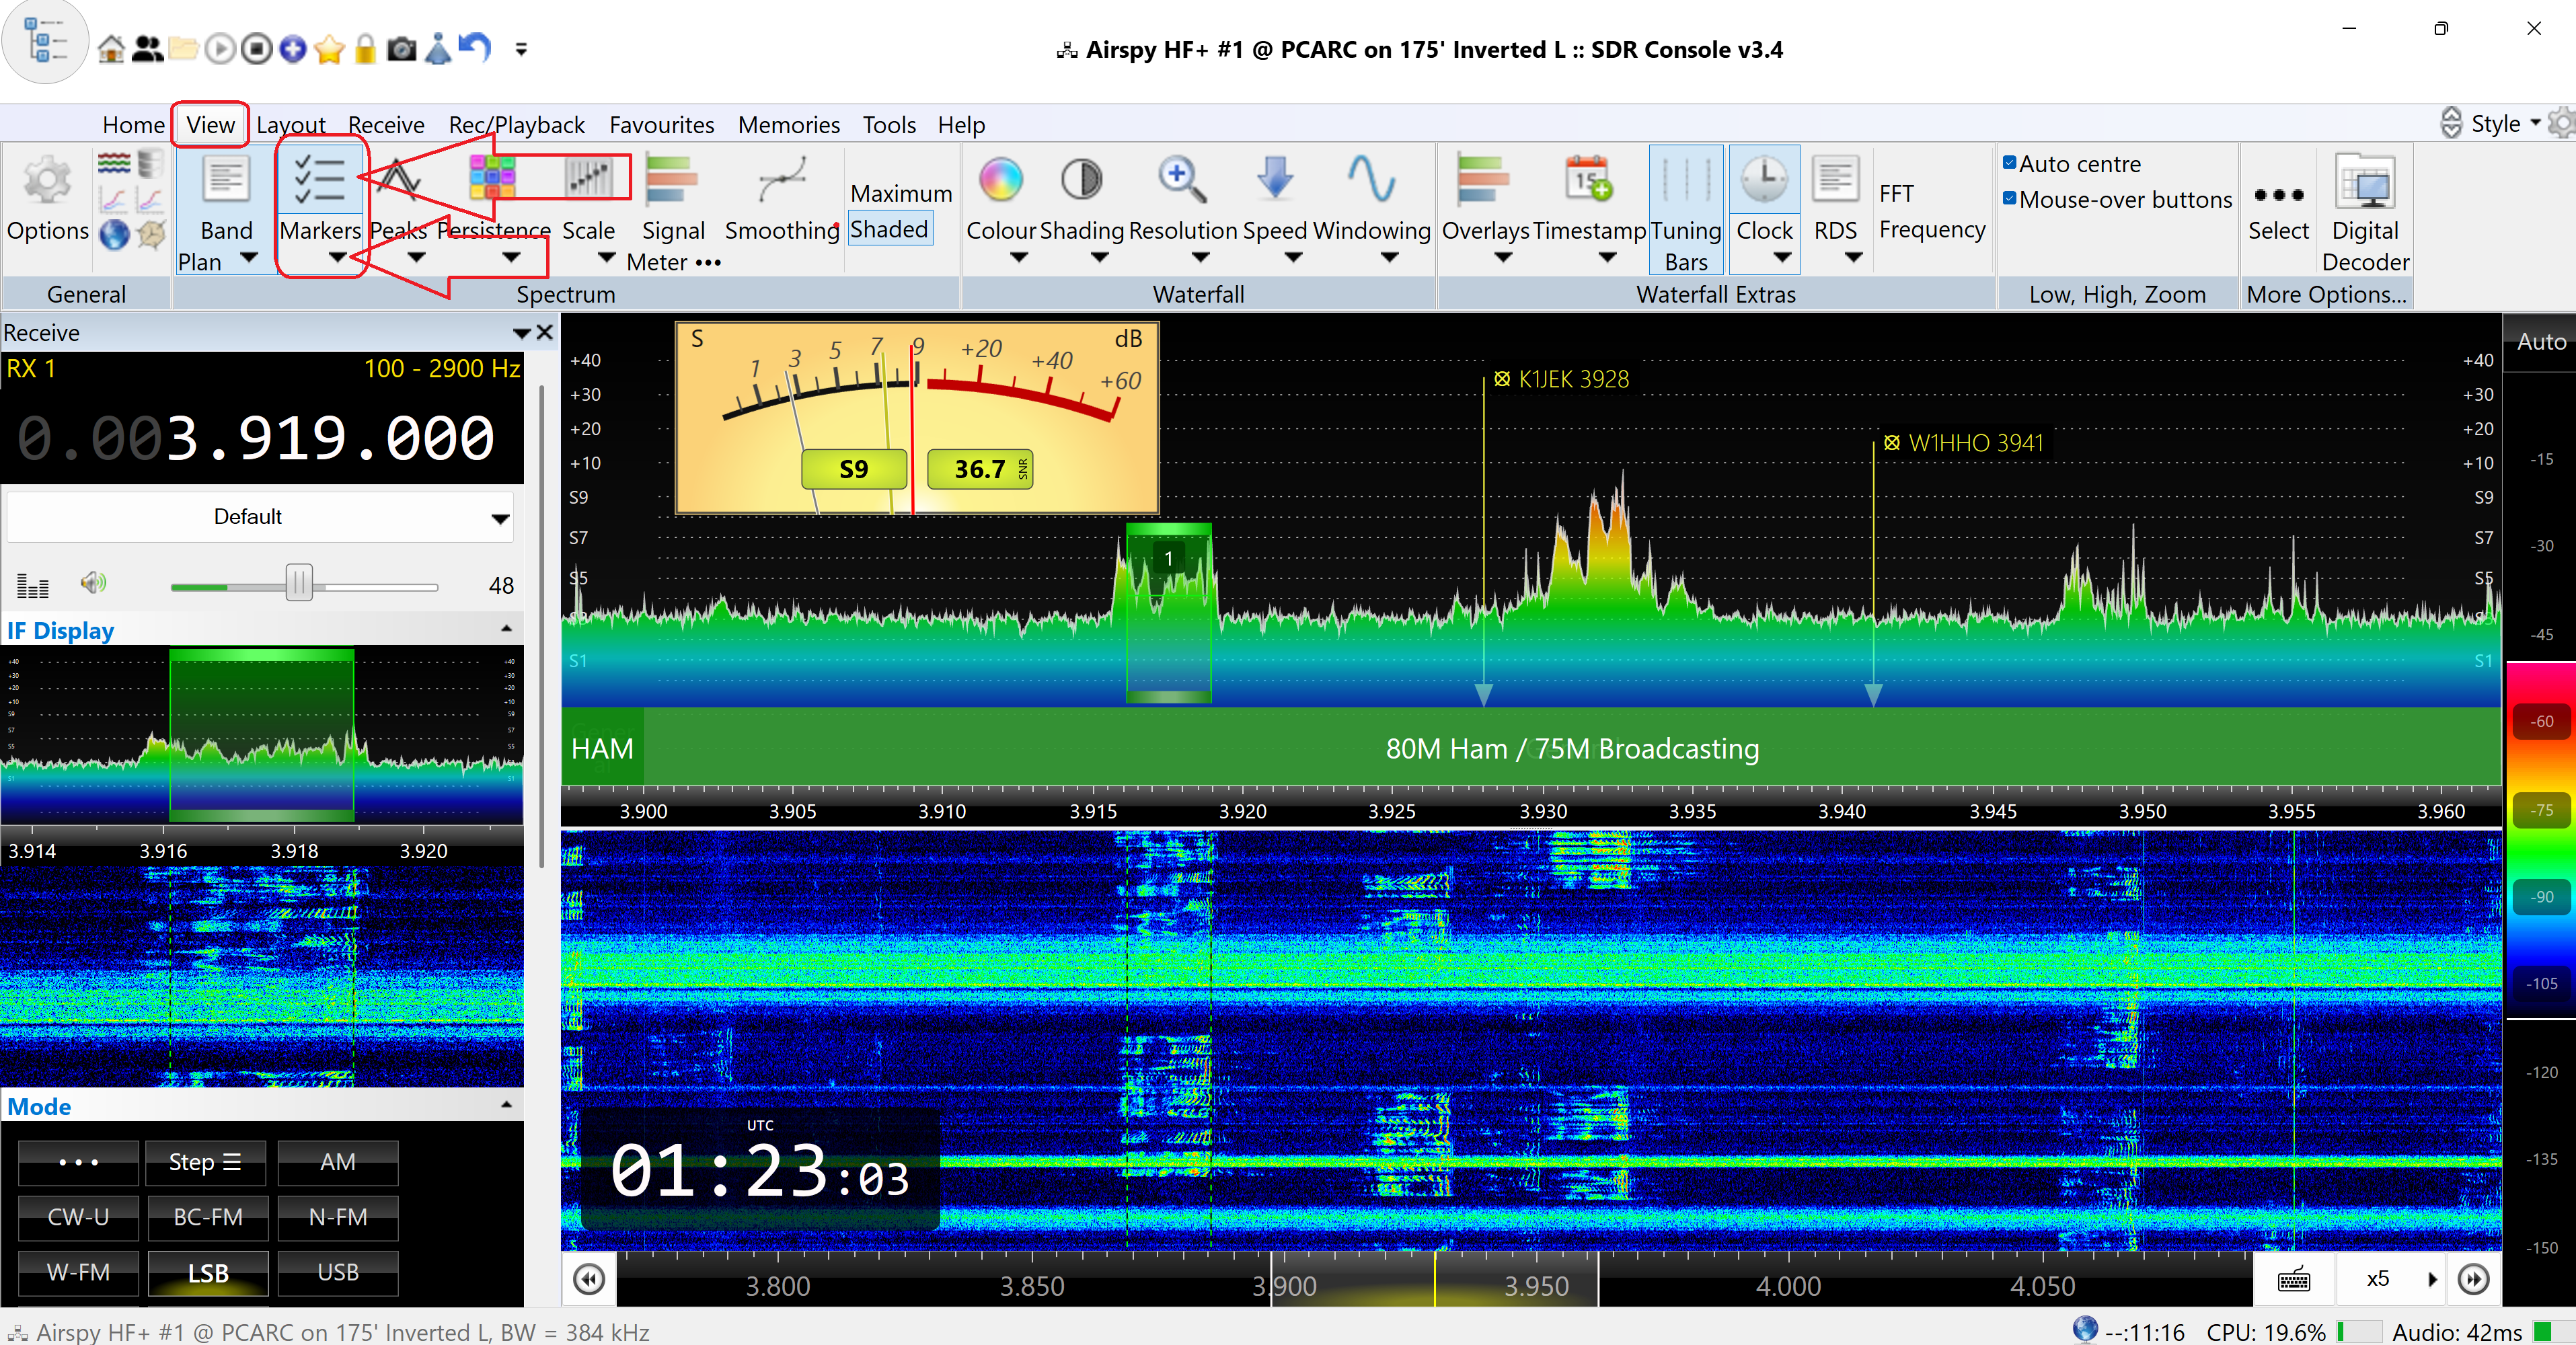
Task: Toggle the Shaded spectrum option
Action: click(x=889, y=229)
